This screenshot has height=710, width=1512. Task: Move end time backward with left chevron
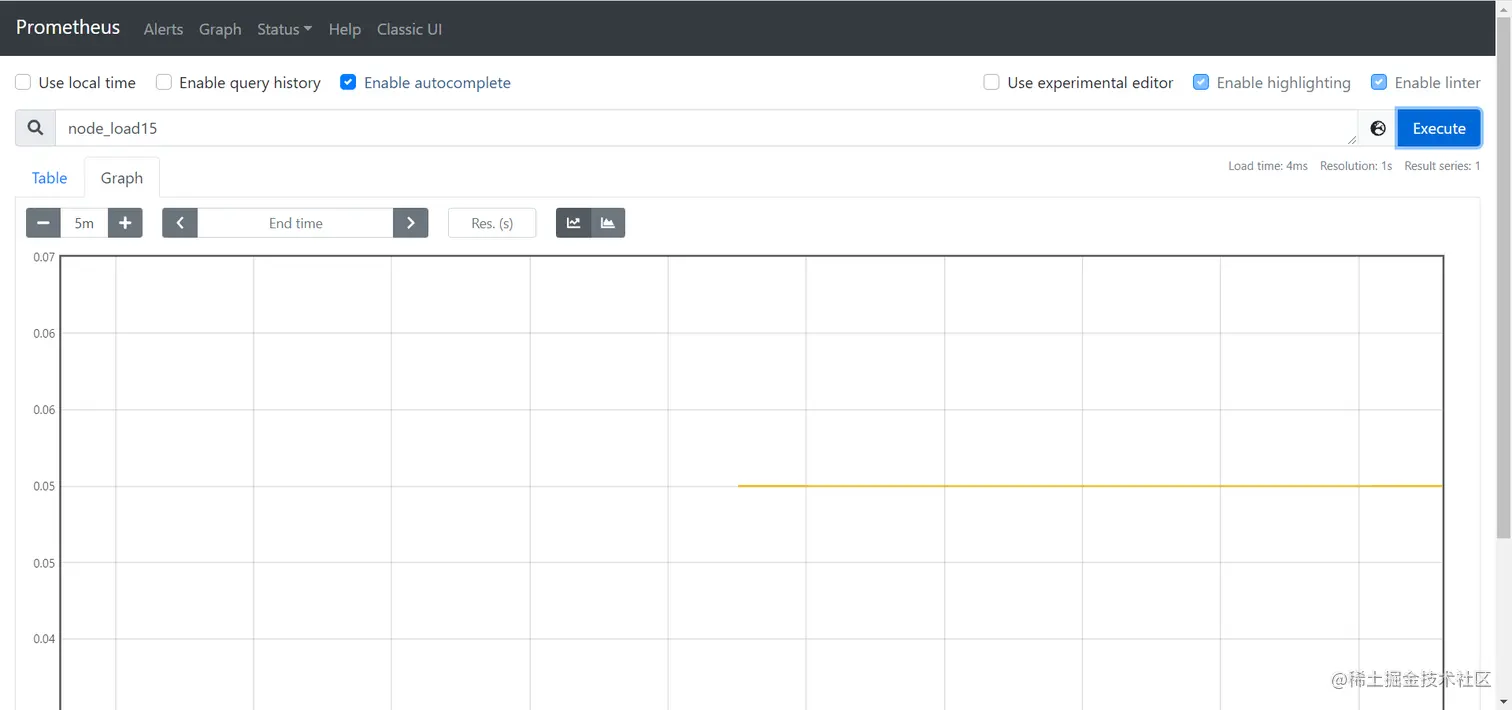[180, 223]
